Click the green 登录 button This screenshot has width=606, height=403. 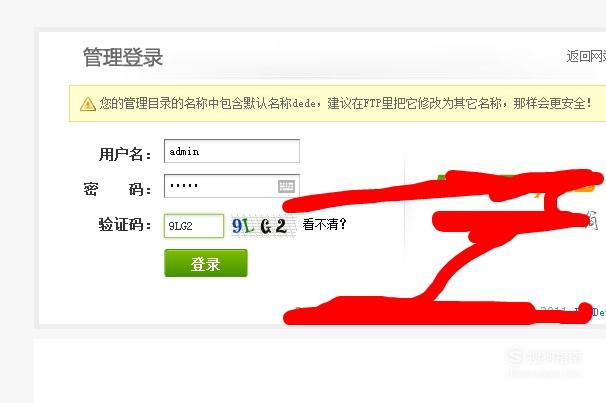click(x=206, y=263)
